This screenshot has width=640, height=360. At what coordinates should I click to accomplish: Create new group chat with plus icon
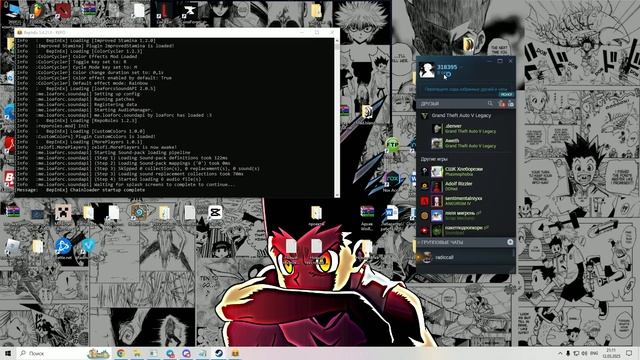point(510,242)
